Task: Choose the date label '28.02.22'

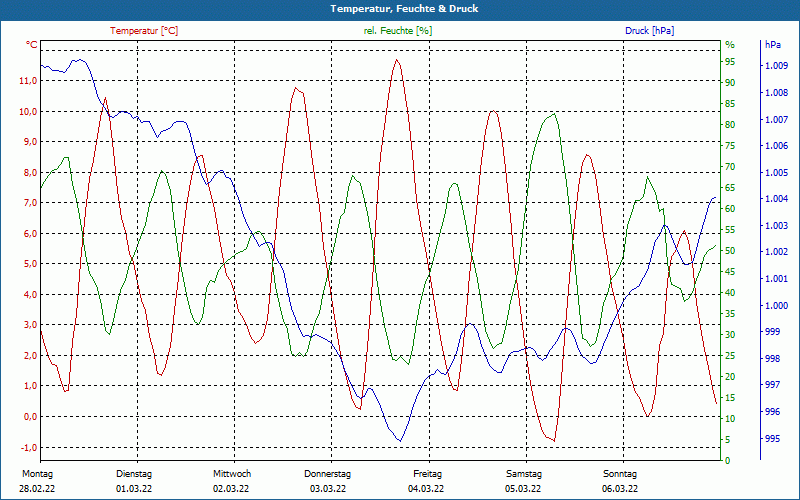Action: (37, 489)
